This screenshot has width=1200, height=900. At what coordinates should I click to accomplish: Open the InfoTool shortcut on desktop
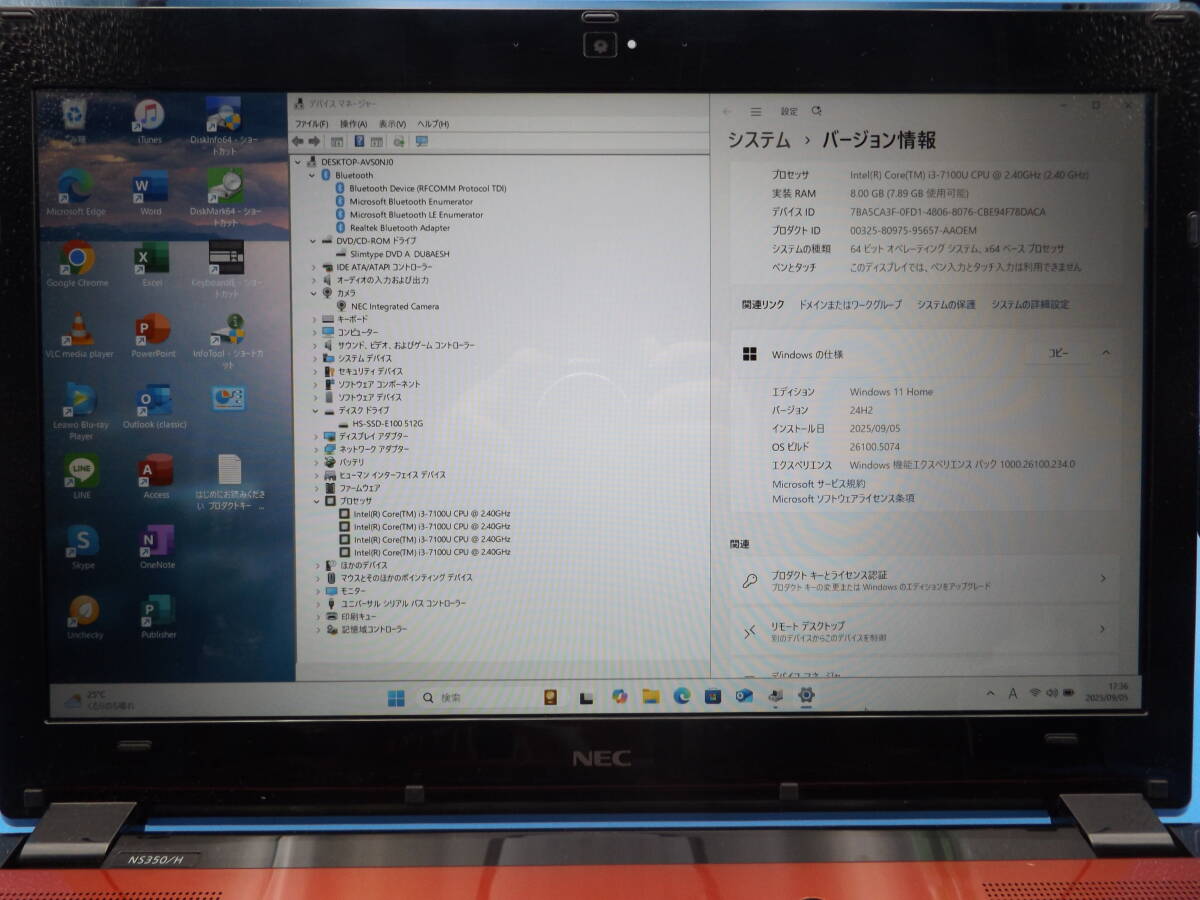point(229,339)
